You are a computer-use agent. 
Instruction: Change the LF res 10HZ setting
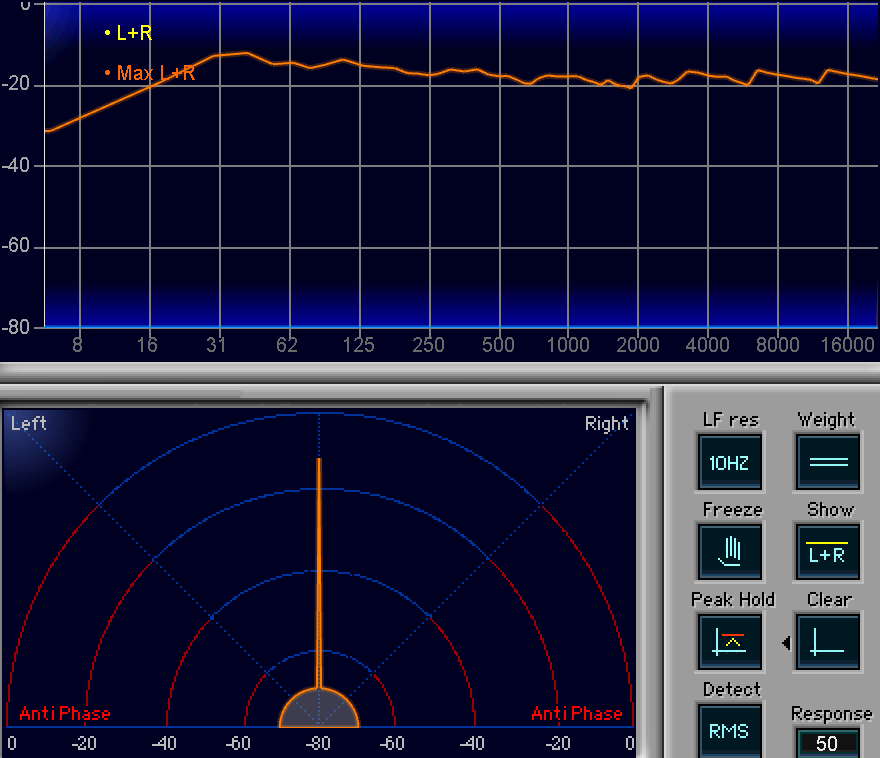tap(730, 462)
